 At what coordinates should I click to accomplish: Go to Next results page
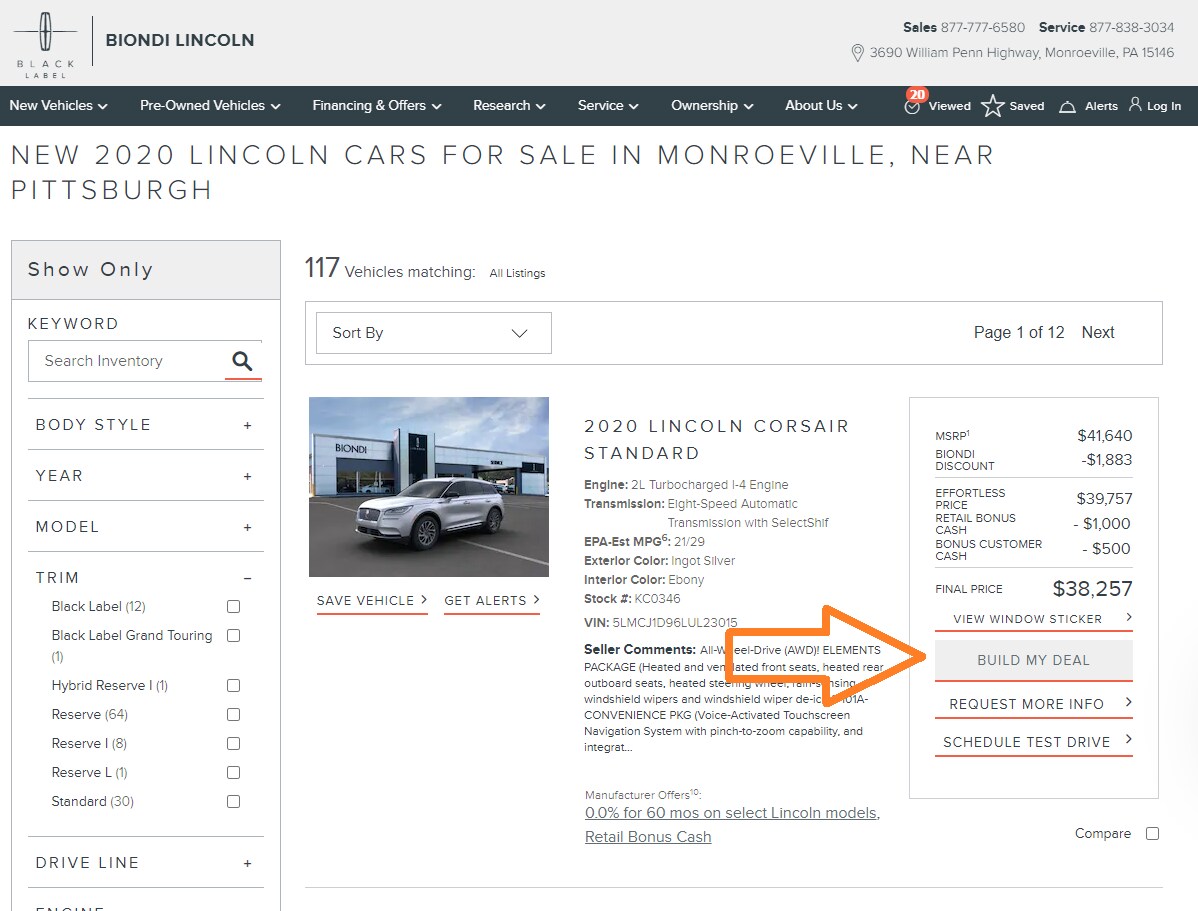pos(1097,332)
